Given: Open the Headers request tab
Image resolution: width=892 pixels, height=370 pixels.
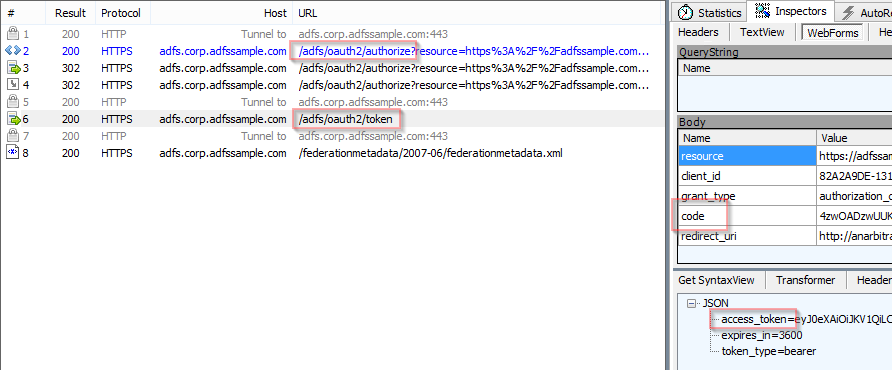Looking at the screenshot, I should pyautogui.click(x=698, y=32).
